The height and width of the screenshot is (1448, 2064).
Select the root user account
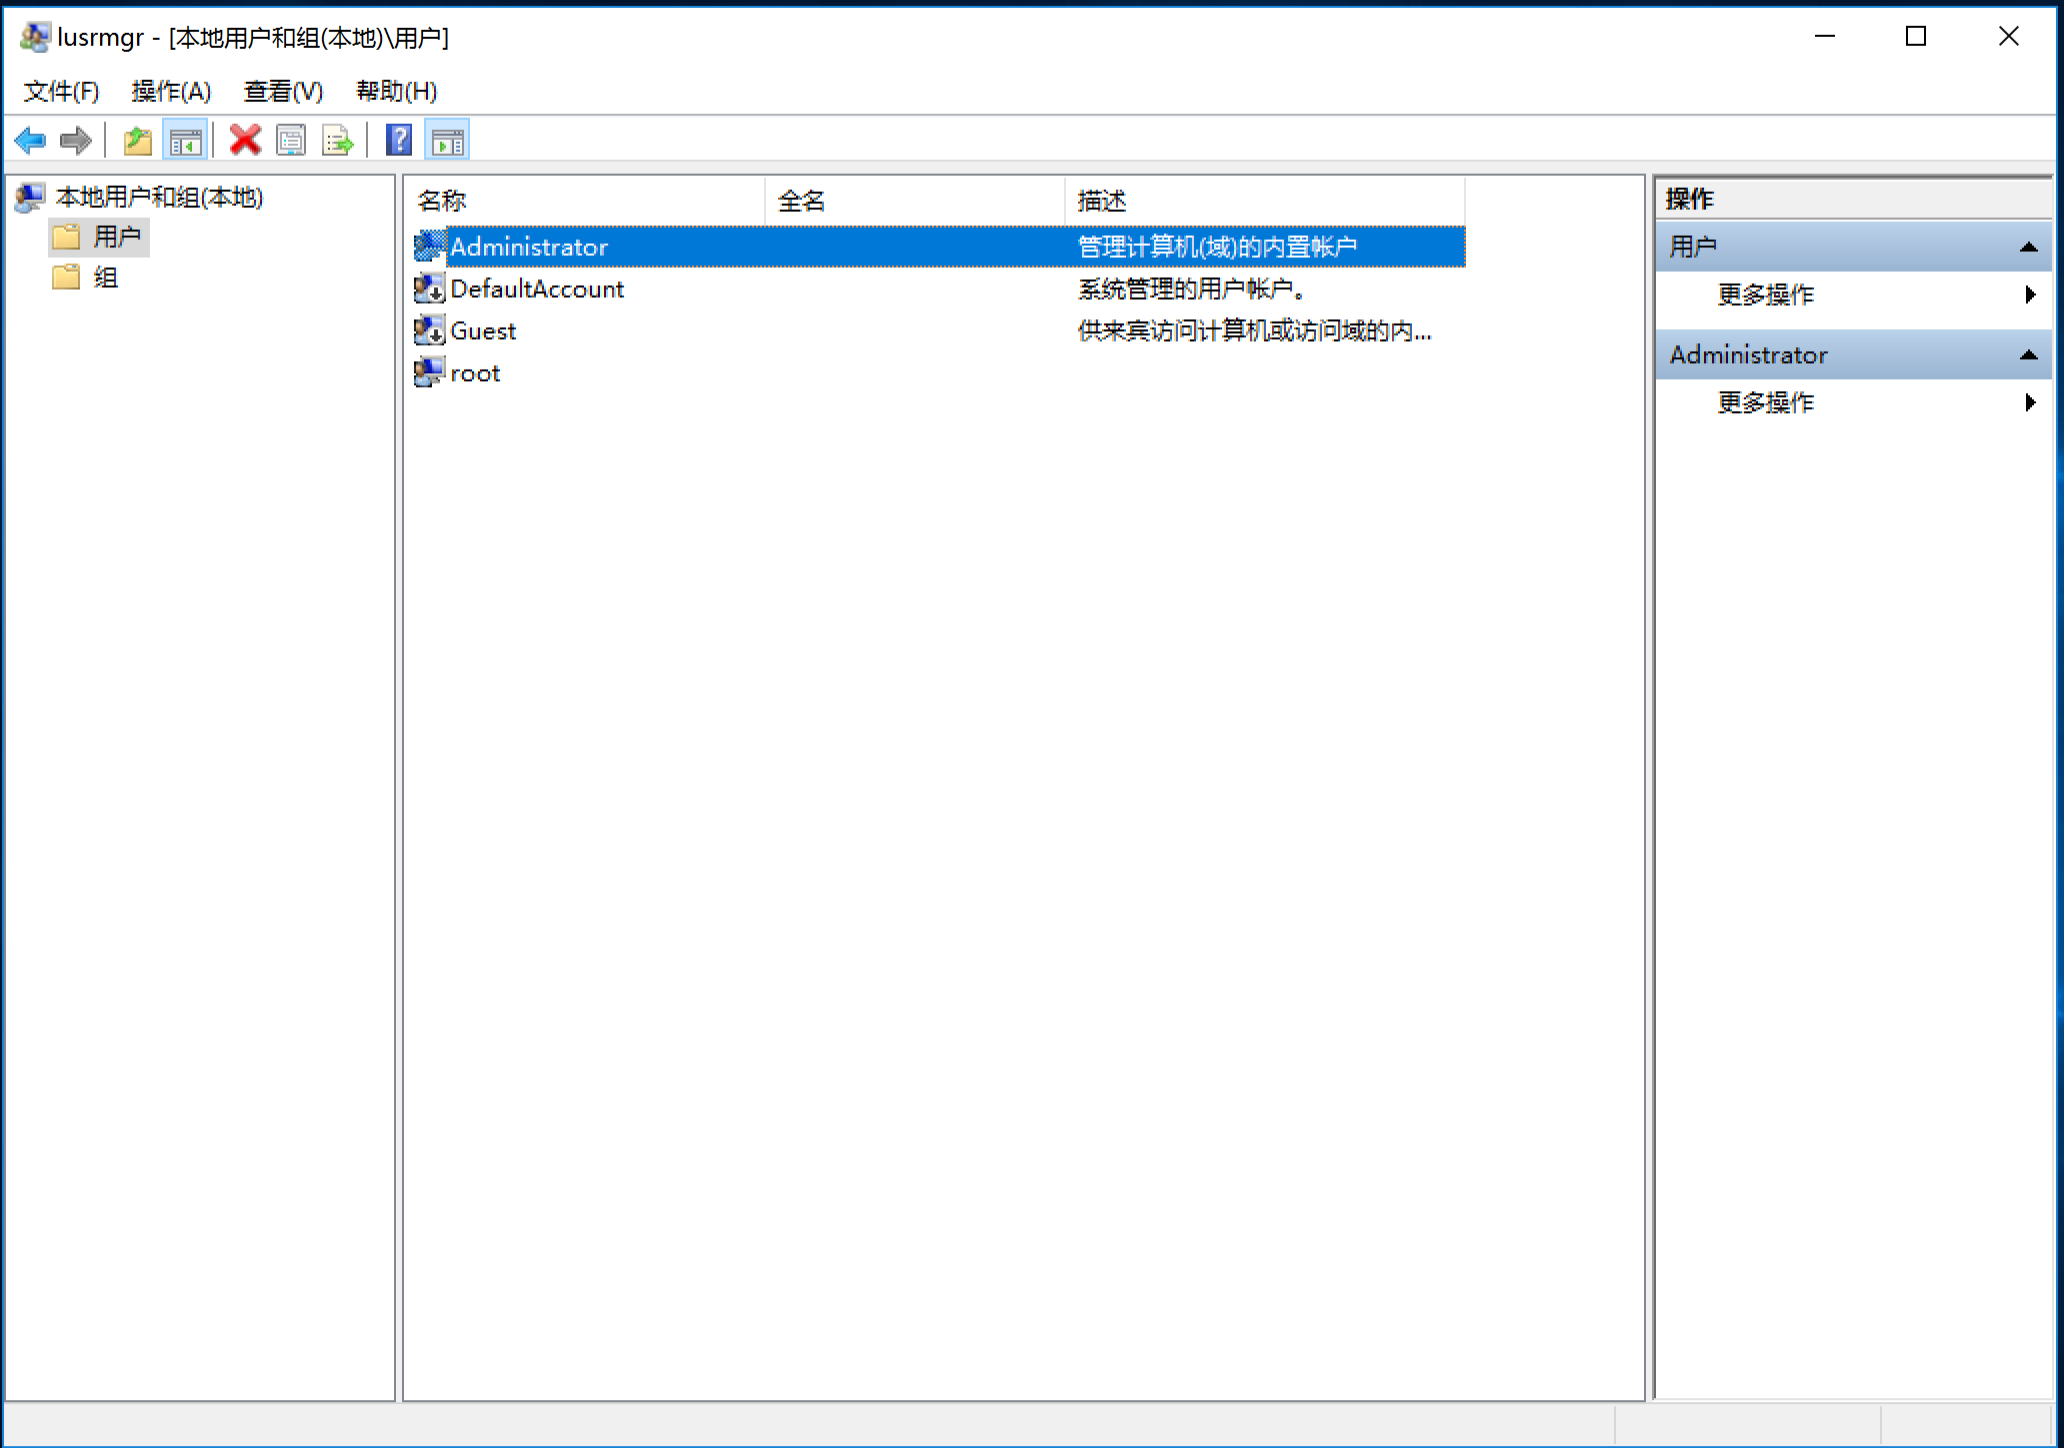(x=474, y=374)
